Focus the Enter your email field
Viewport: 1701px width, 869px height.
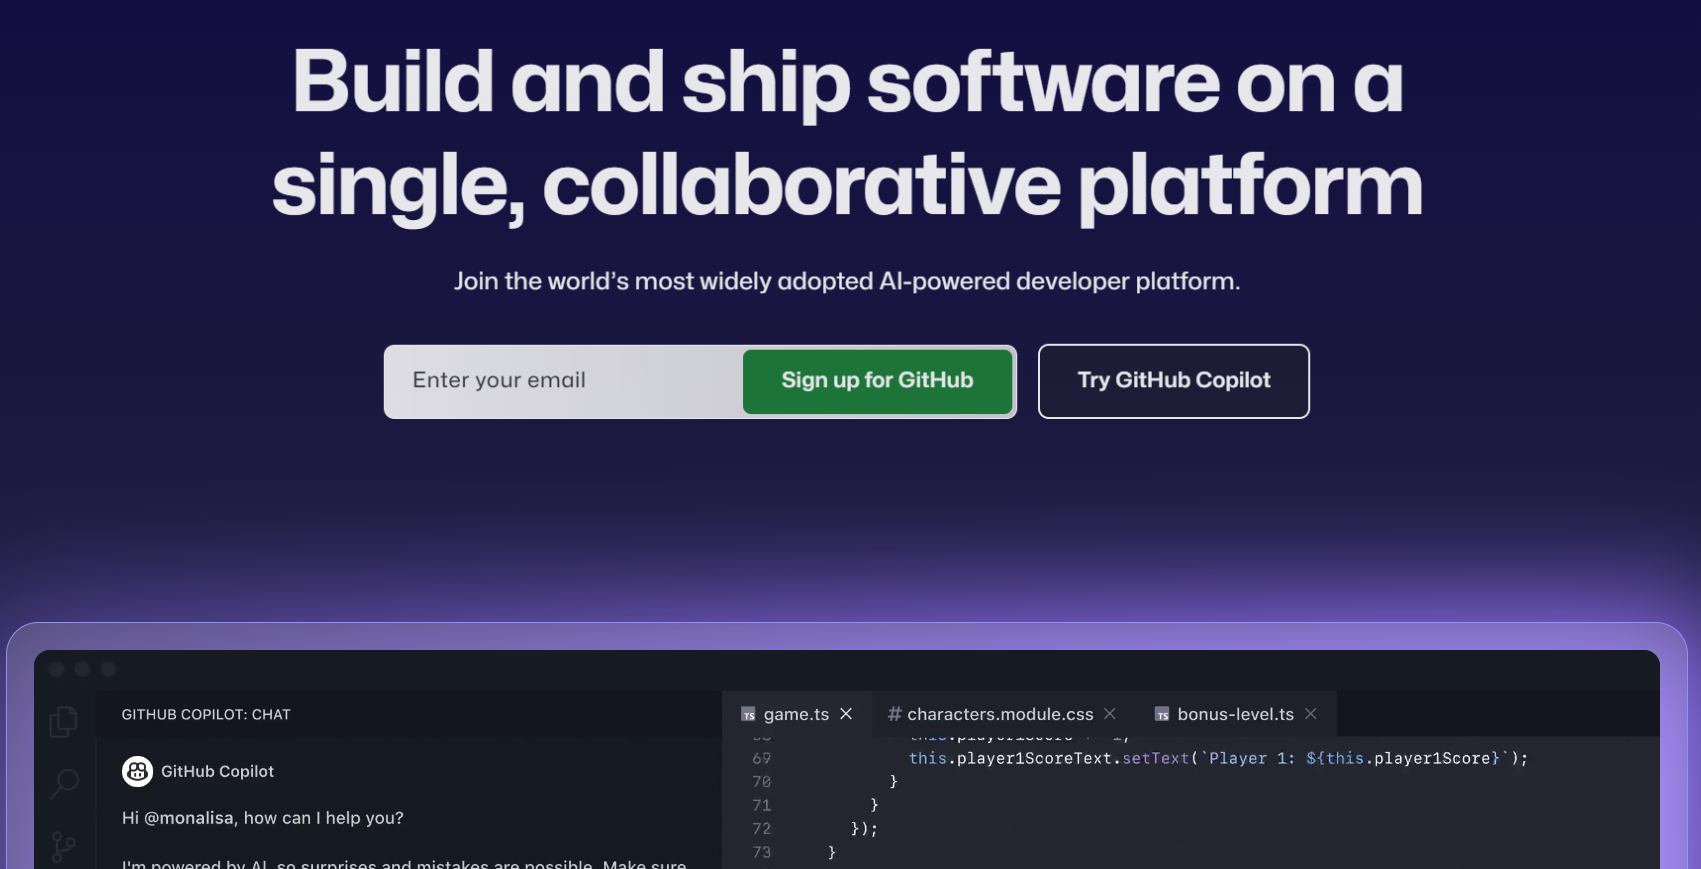565,381
